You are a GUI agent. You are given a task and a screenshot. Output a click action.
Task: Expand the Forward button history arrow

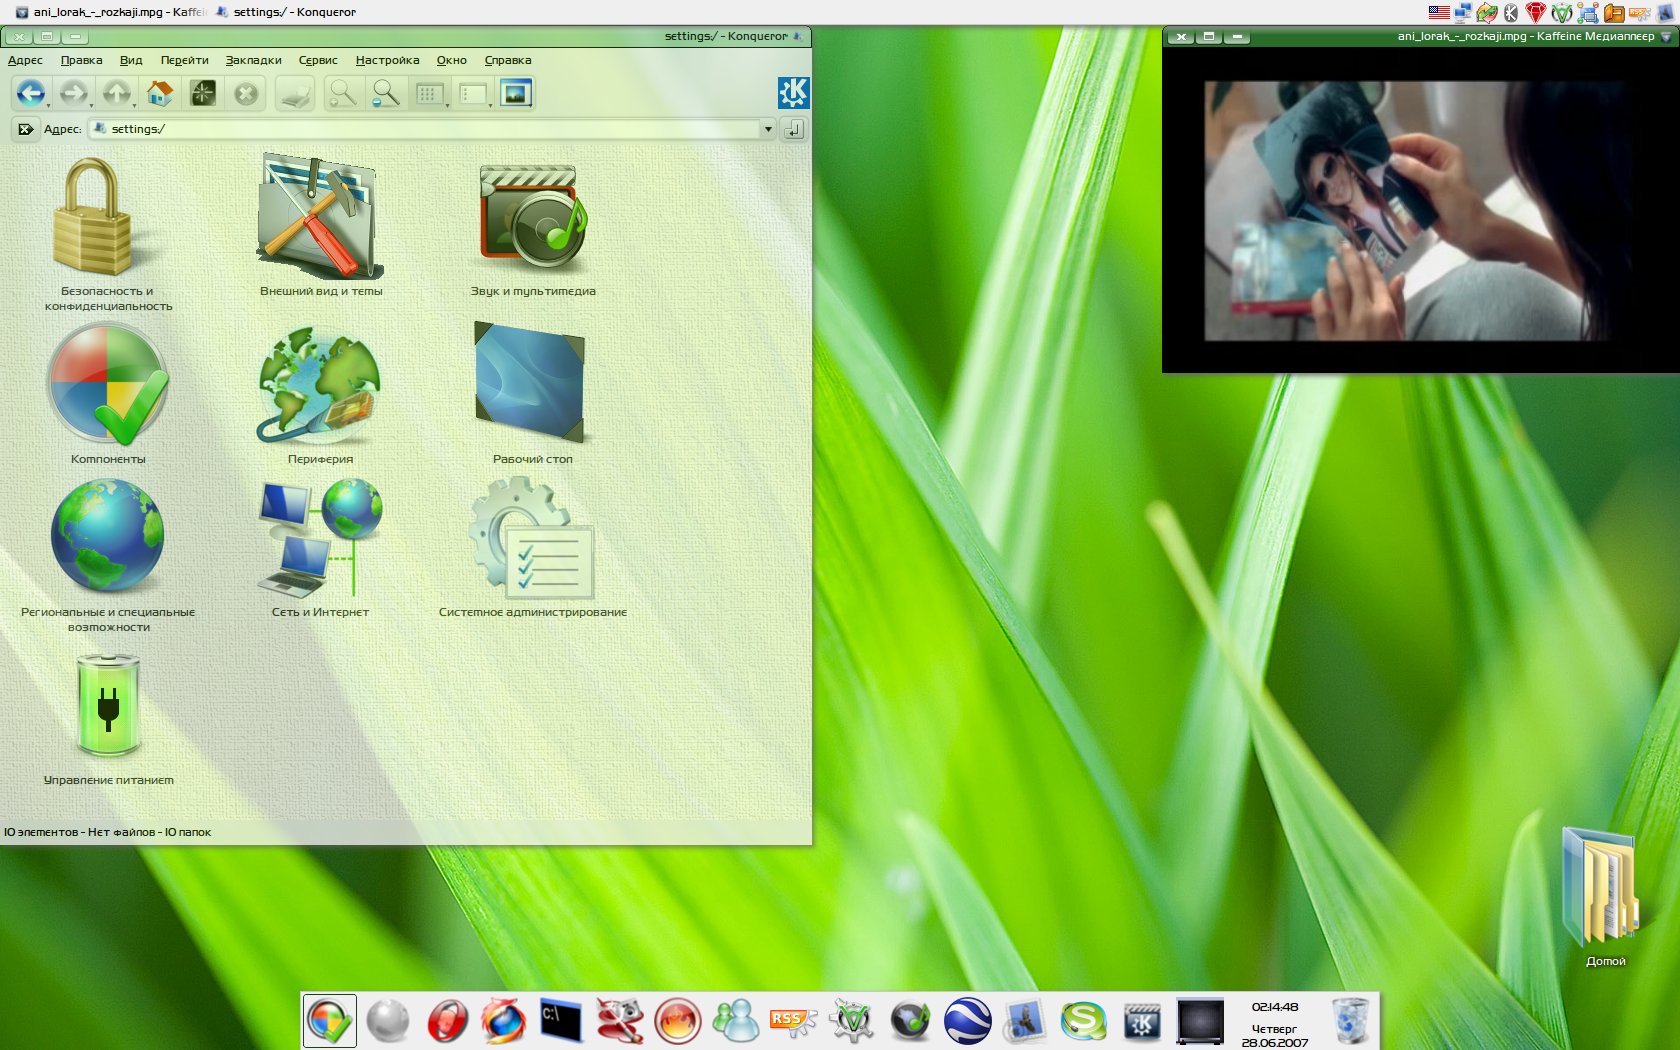tap(91, 104)
